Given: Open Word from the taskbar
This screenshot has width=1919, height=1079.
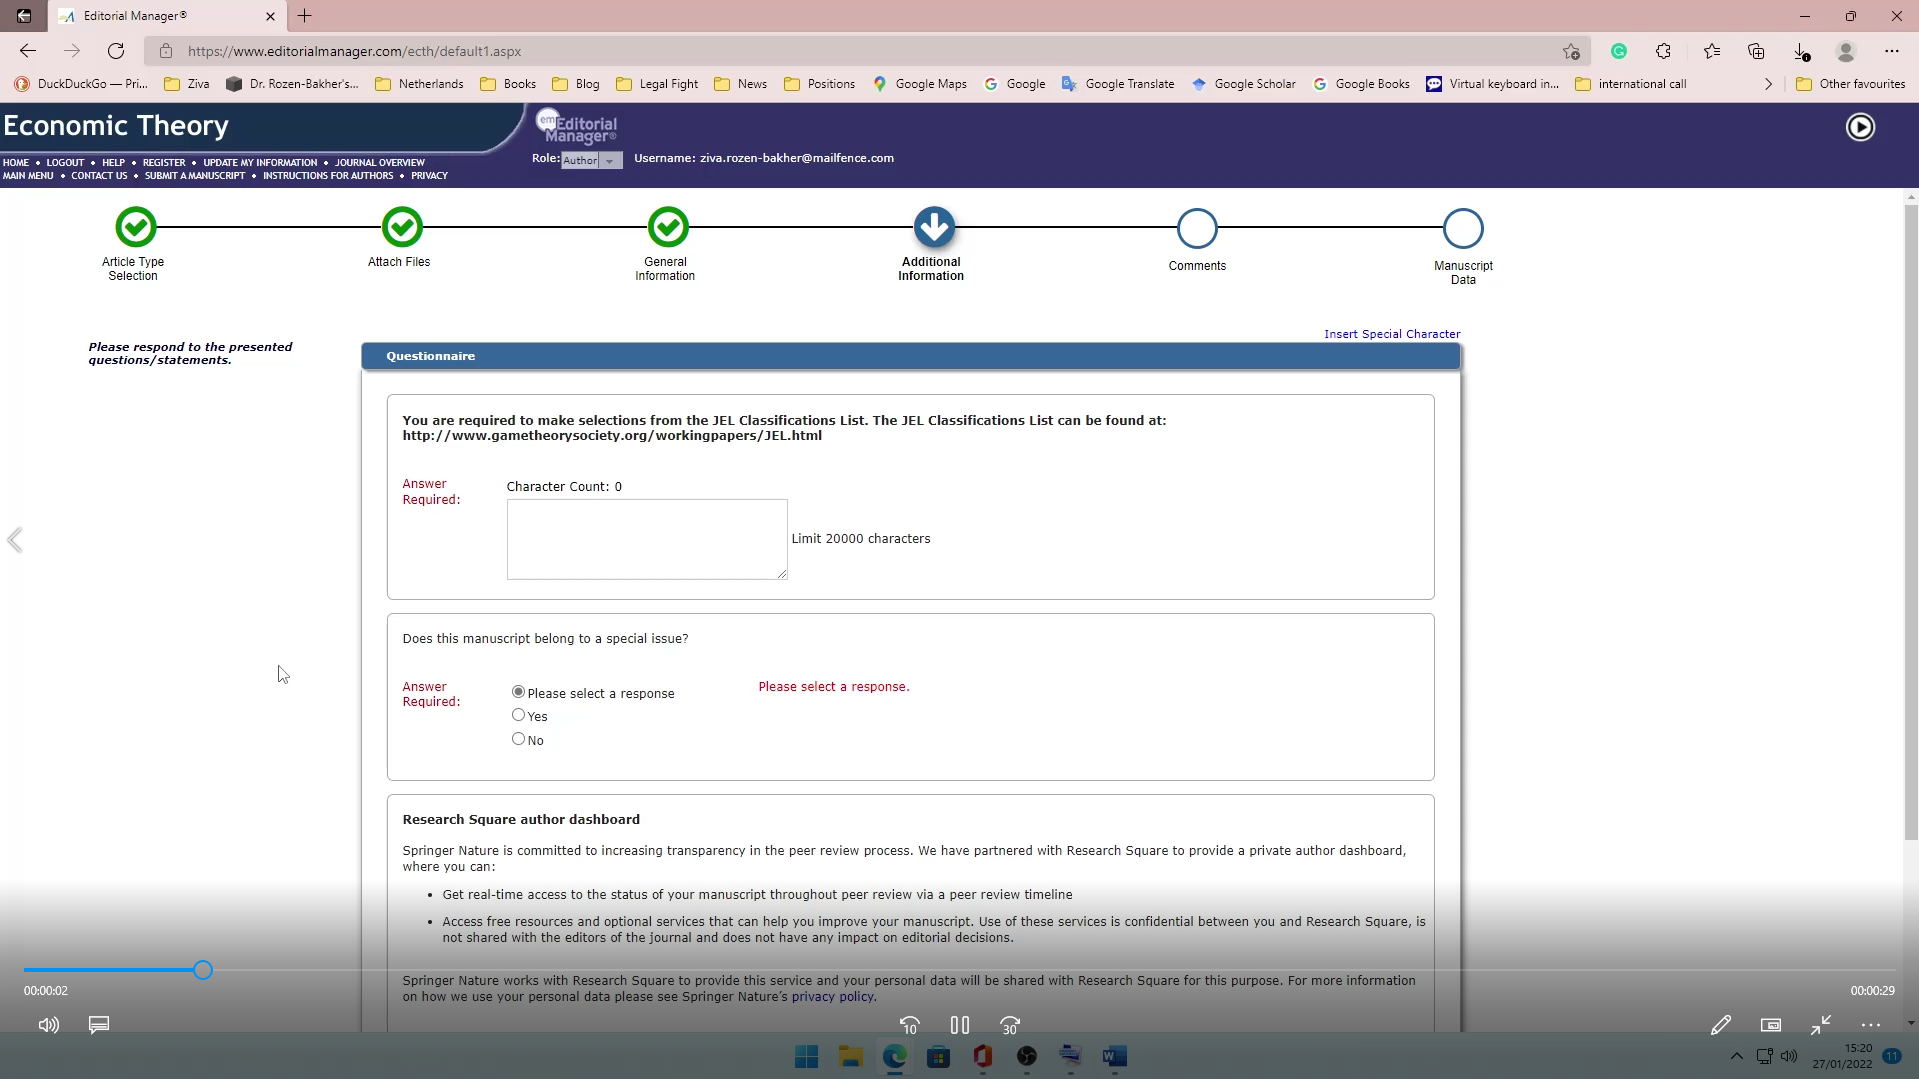Looking at the screenshot, I should pyautogui.click(x=1114, y=1056).
